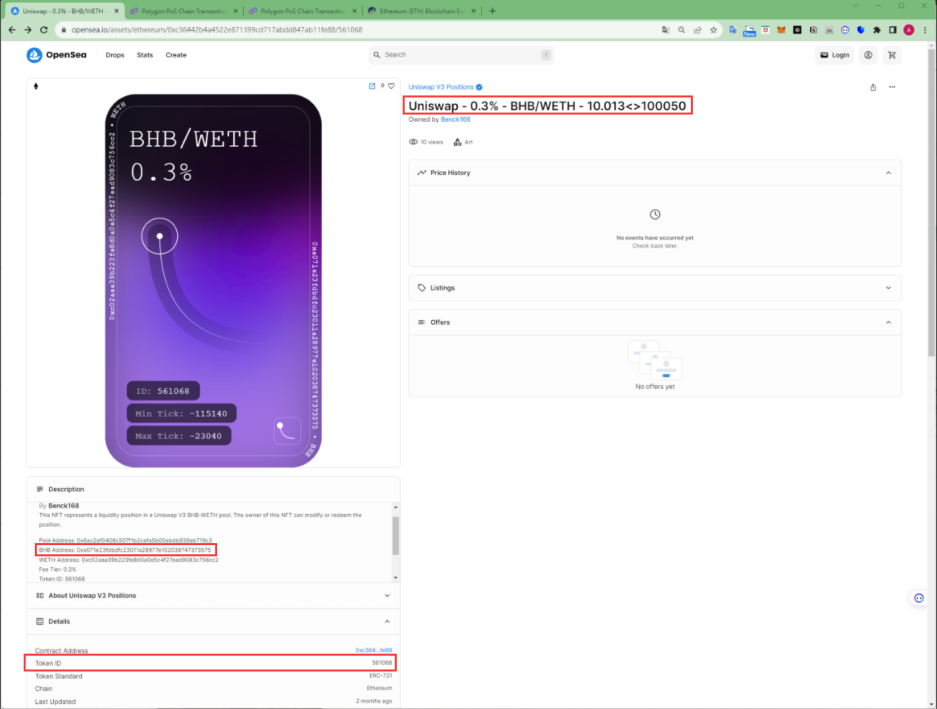Switch to Ethereum (ETH) Blockchain Explorer tab

(422, 11)
